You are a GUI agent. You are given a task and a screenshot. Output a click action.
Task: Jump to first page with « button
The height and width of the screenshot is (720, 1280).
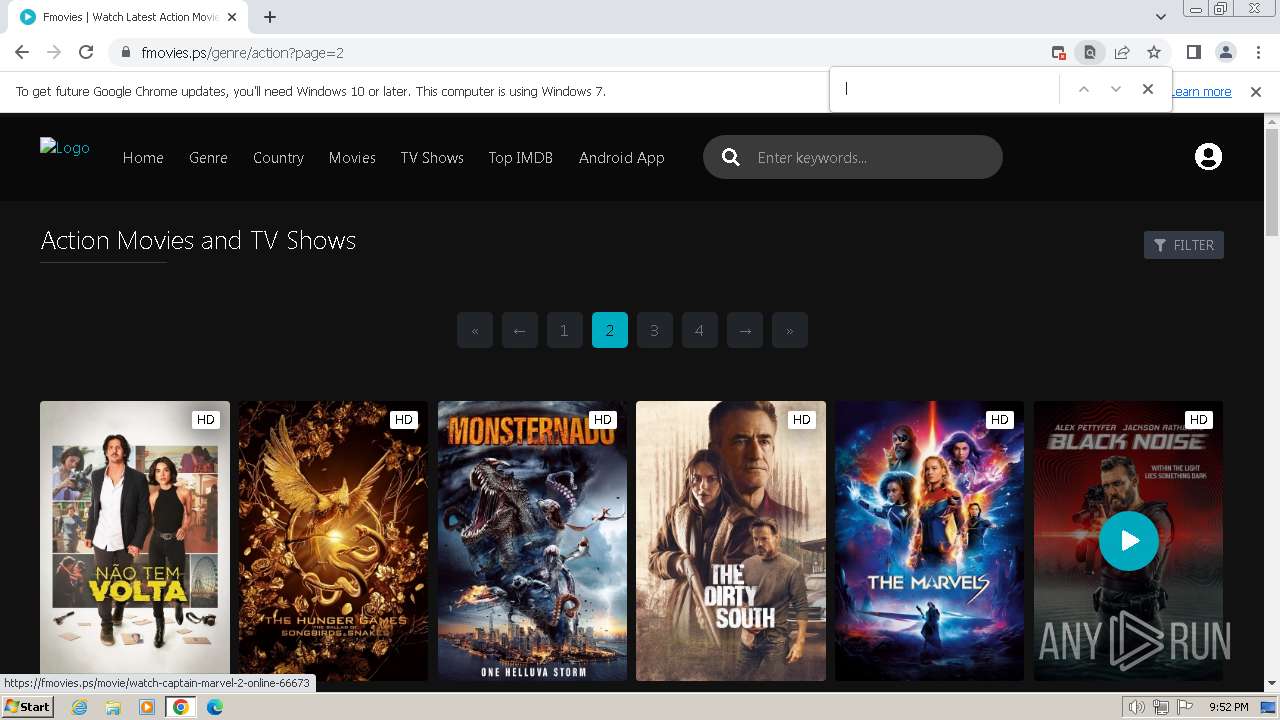(475, 330)
